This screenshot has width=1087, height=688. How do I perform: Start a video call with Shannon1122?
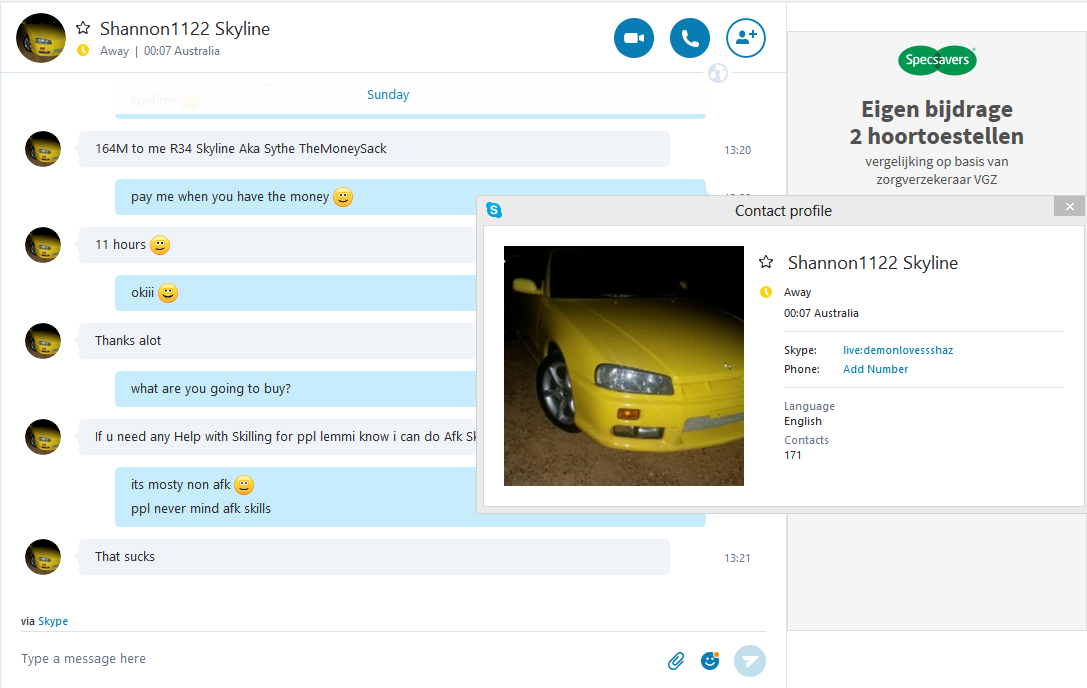point(634,37)
